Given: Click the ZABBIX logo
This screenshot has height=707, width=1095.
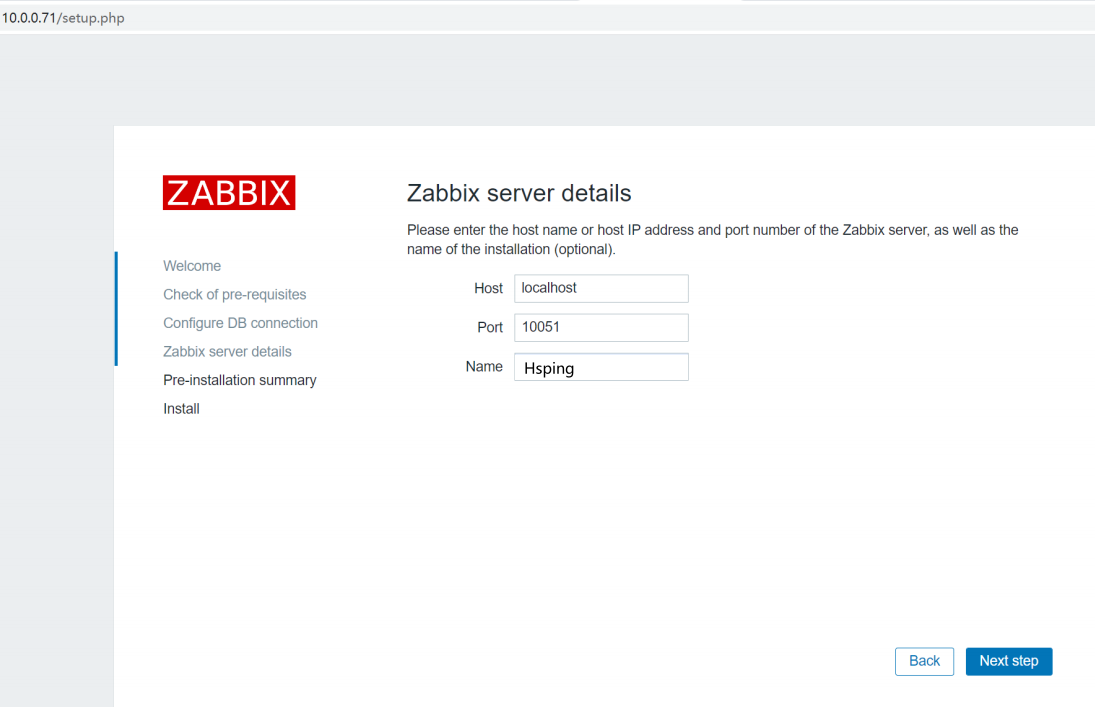Looking at the screenshot, I should 229,192.
